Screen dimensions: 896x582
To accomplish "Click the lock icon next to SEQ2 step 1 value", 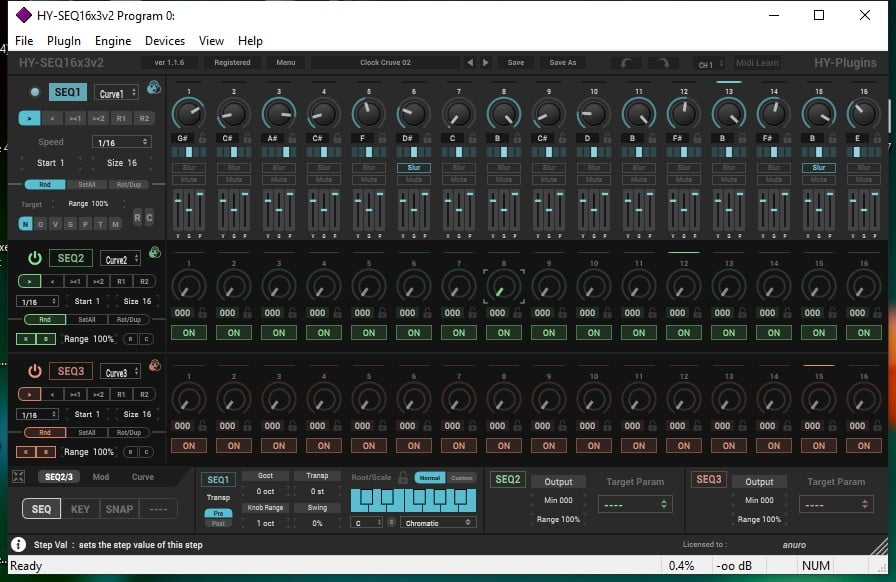I will click(202, 313).
